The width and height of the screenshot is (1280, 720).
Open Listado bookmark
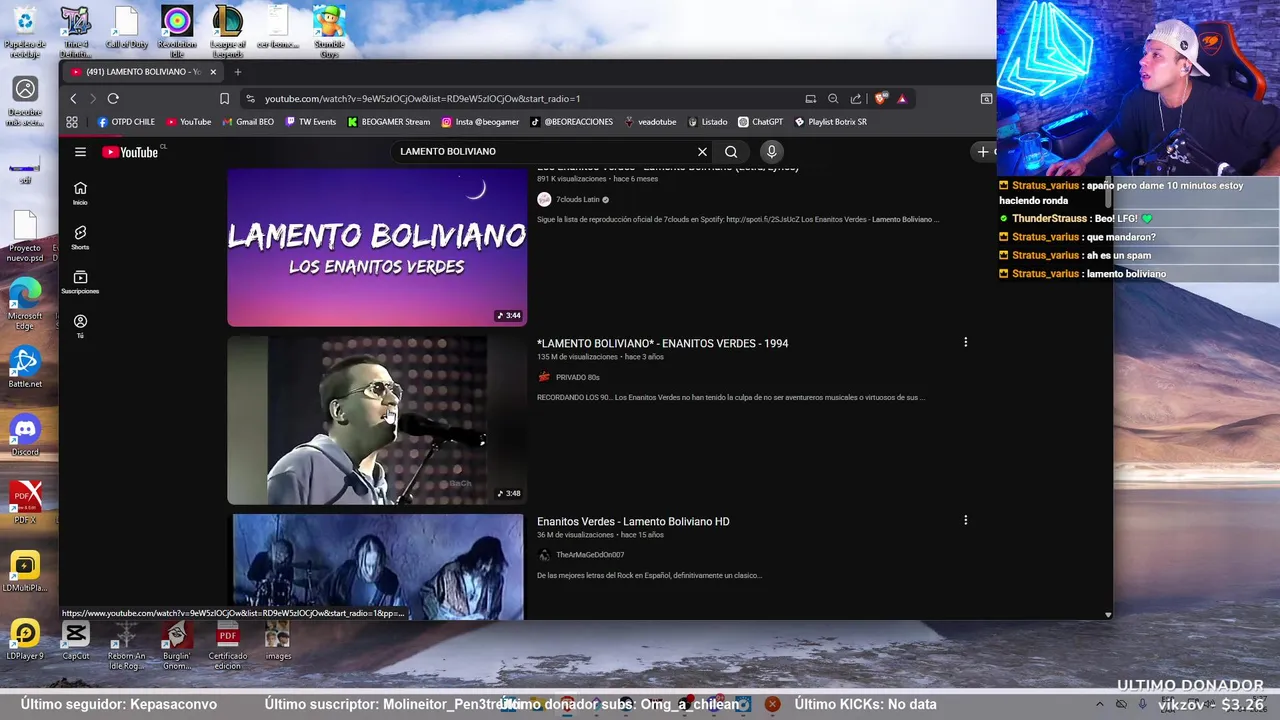pyautogui.click(x=707, y=122)
